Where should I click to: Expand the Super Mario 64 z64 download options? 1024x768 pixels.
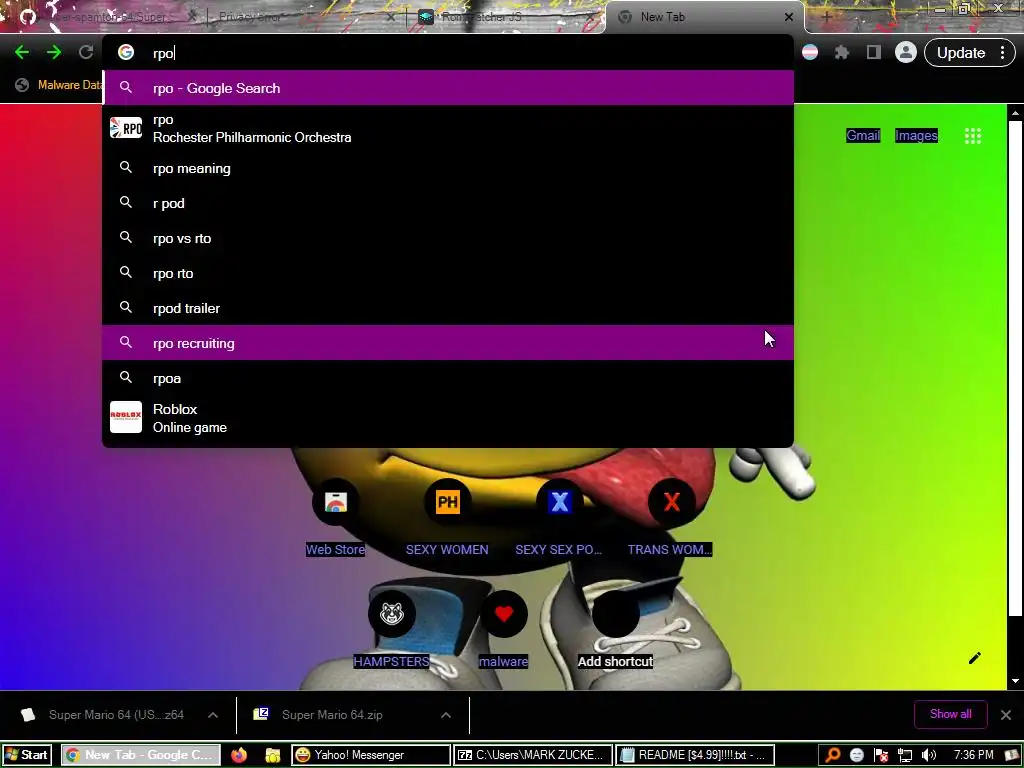[213, 715]
